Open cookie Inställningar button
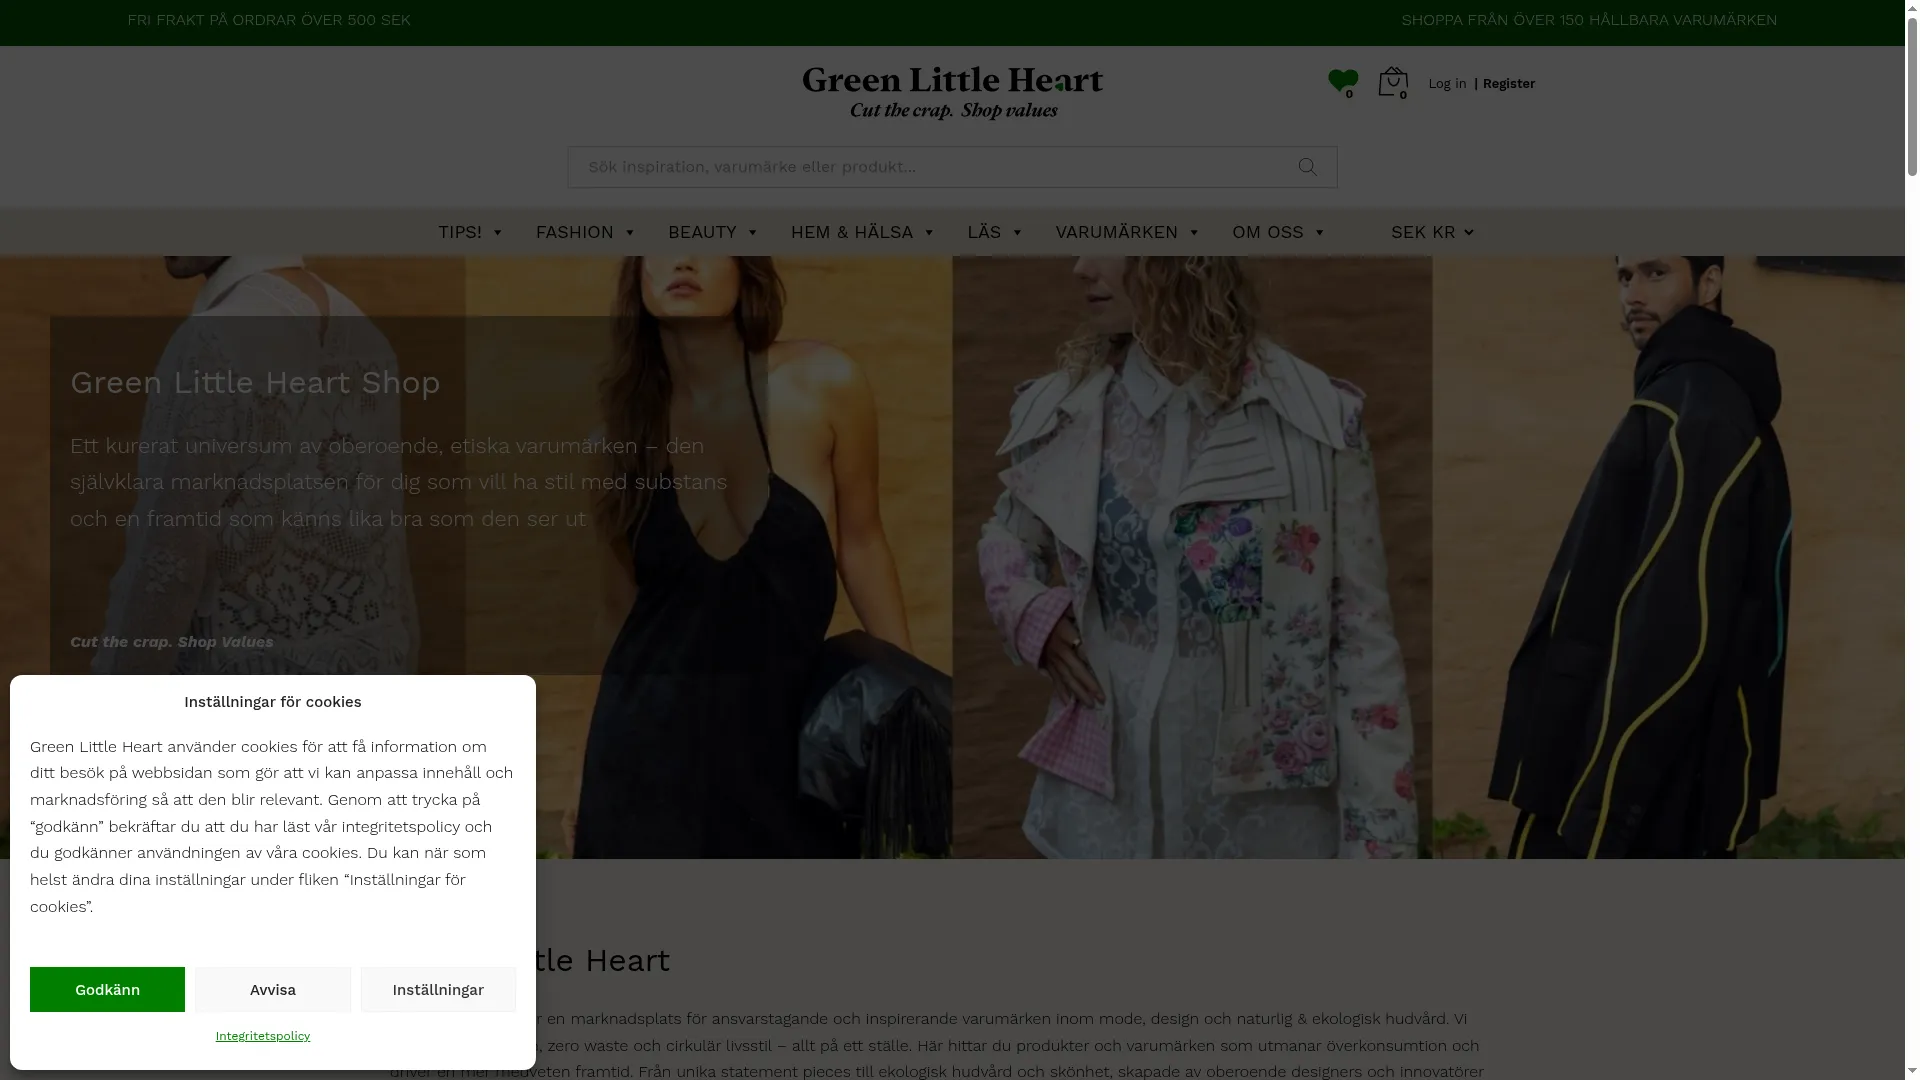Image resolution: width=1920 pixels, height=1080 pixels. click(438, 989)
